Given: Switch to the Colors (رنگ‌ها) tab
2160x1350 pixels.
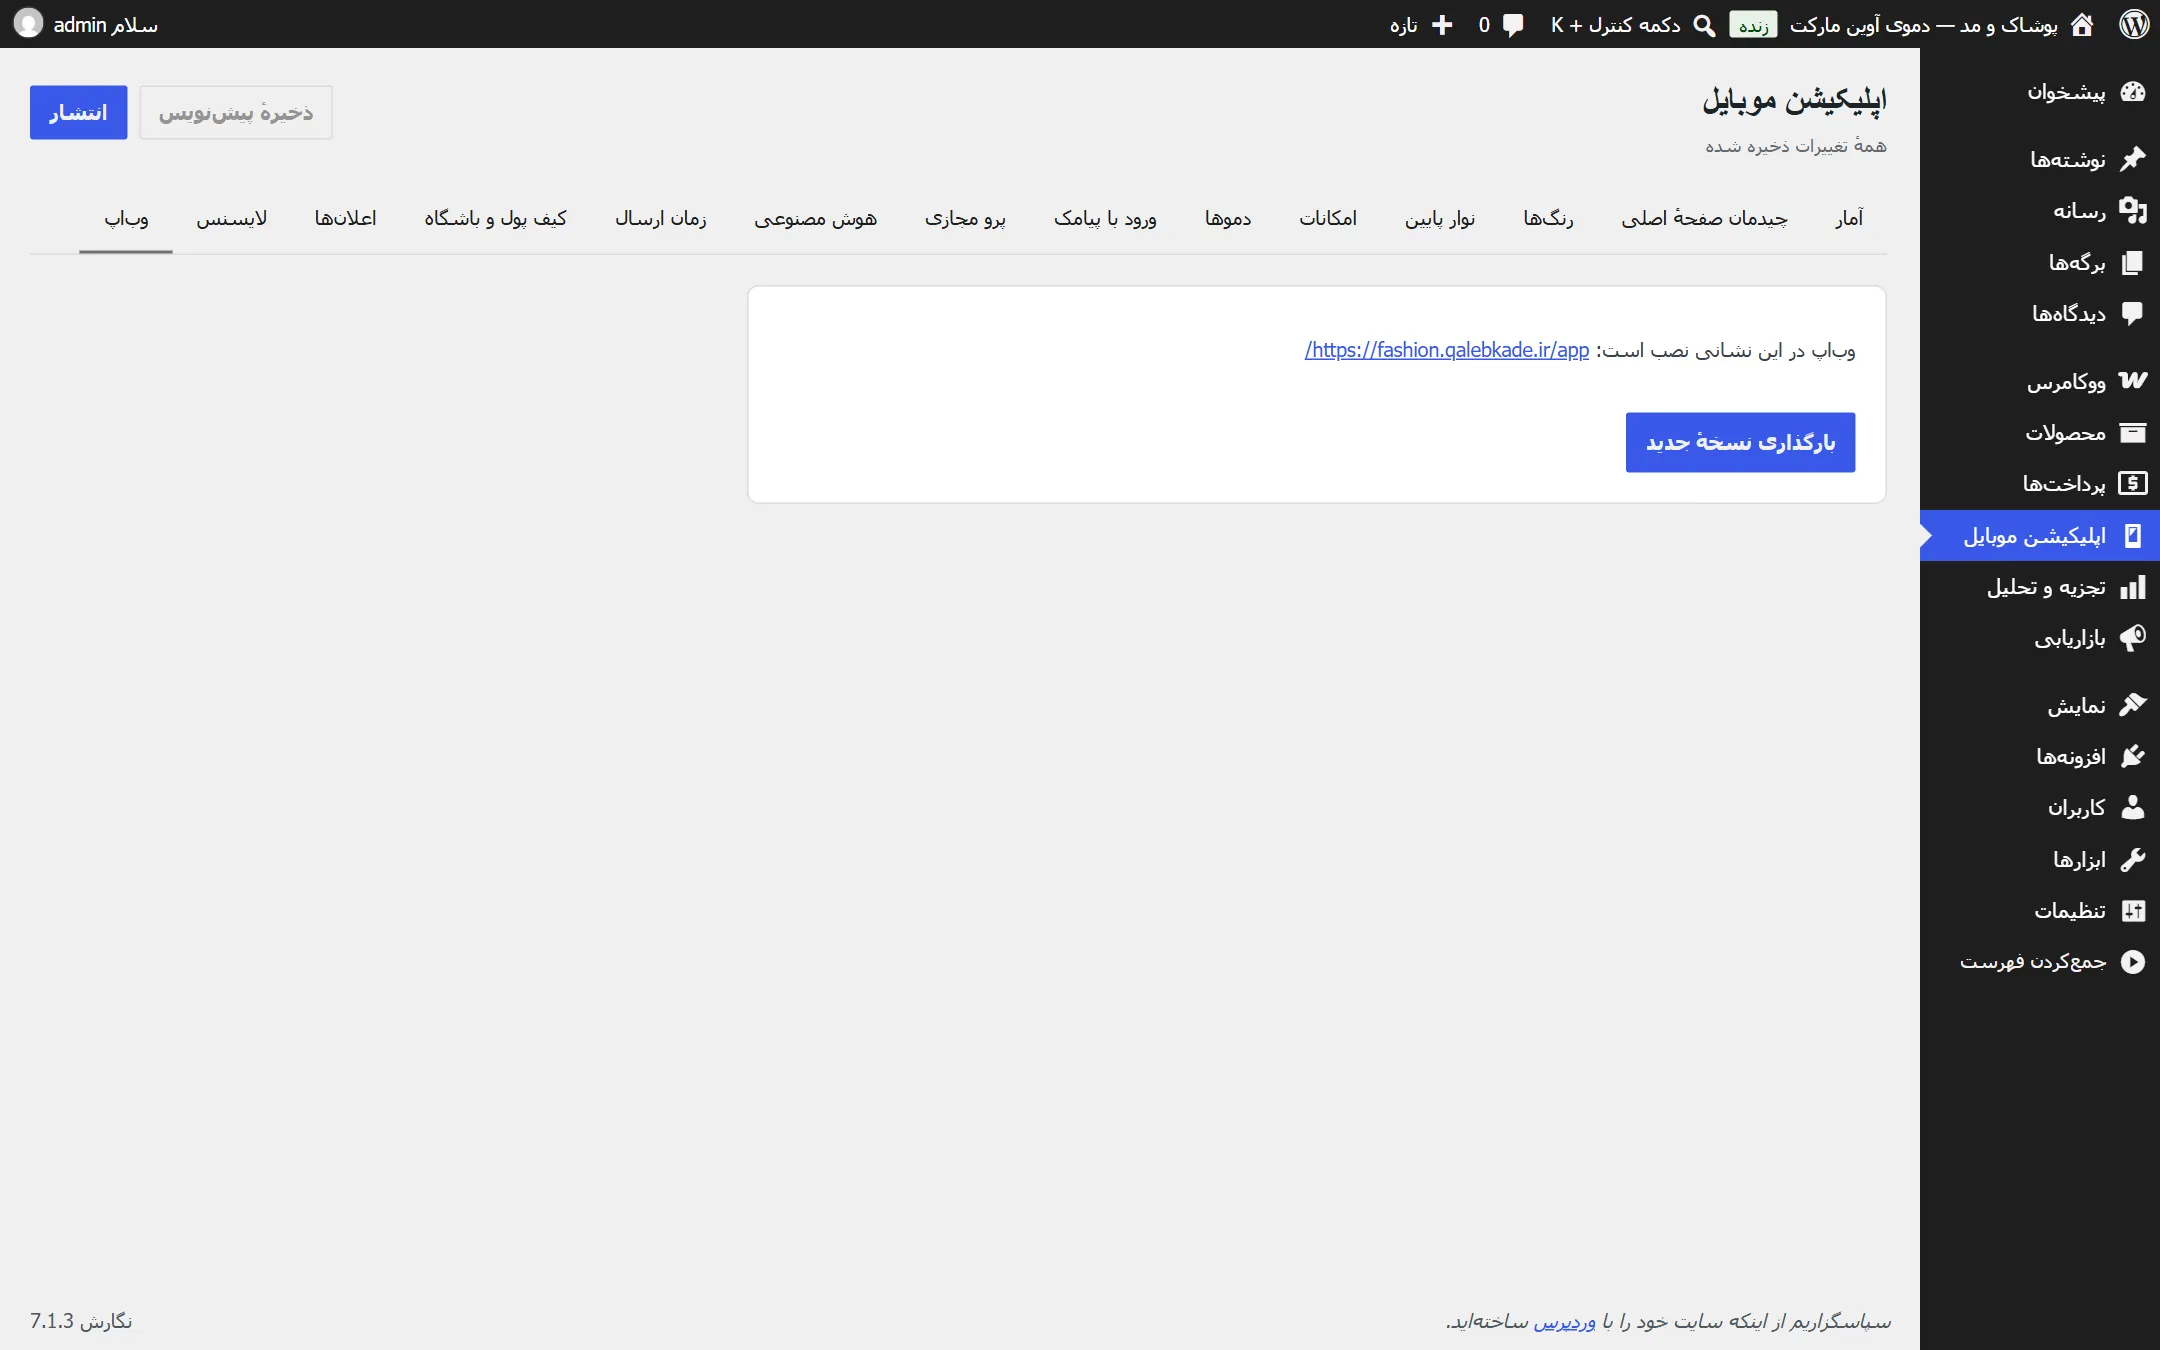Looking at the screenshot, I should coord(1548,218).
